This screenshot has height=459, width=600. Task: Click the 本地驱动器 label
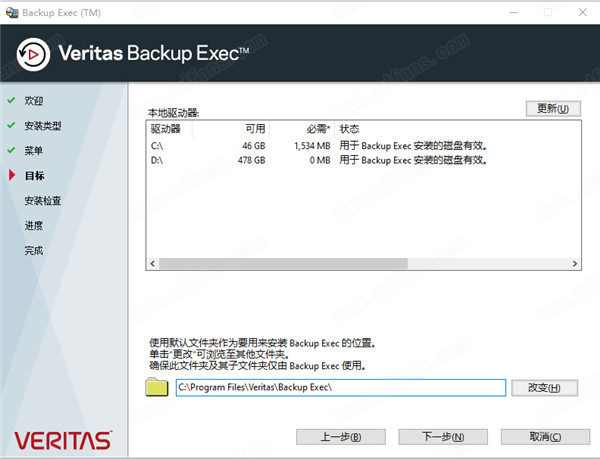coord(173,113)
